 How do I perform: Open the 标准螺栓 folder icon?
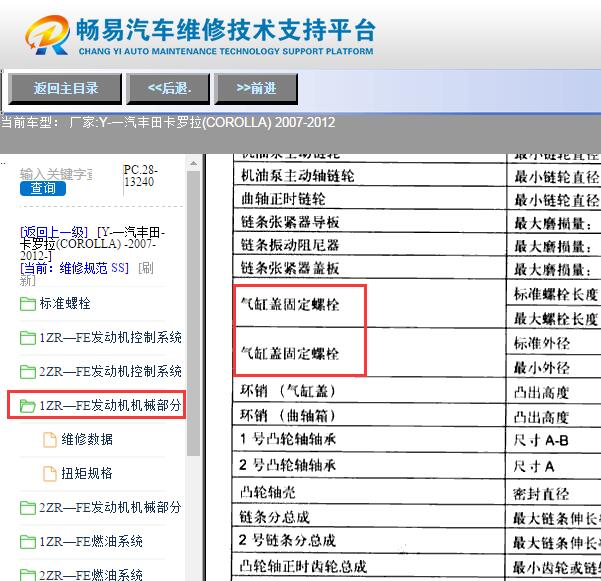click(28, 304)
